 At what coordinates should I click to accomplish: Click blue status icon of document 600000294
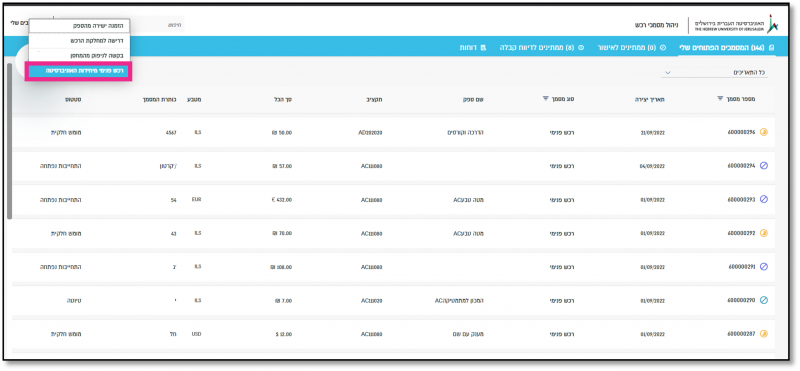[x=764, y=166]
